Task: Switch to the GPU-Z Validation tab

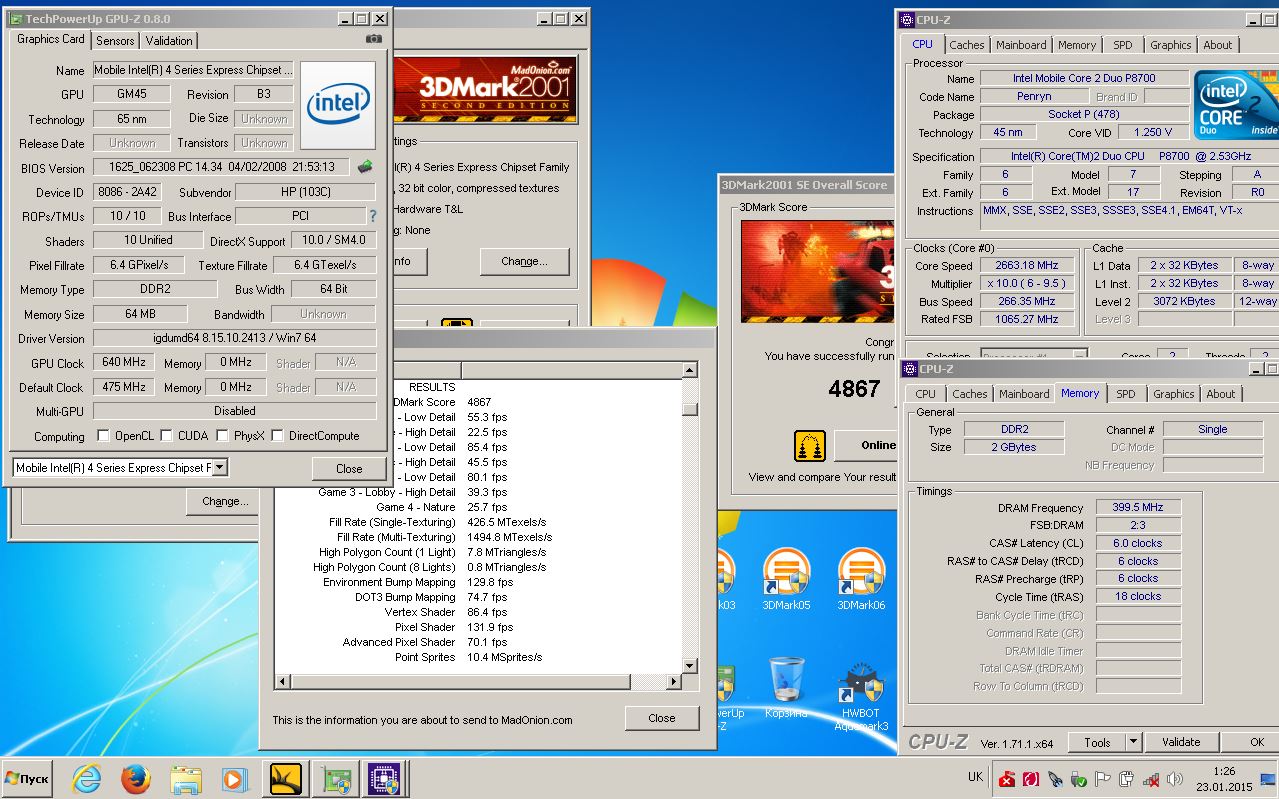Action: [x=169, y=40]
